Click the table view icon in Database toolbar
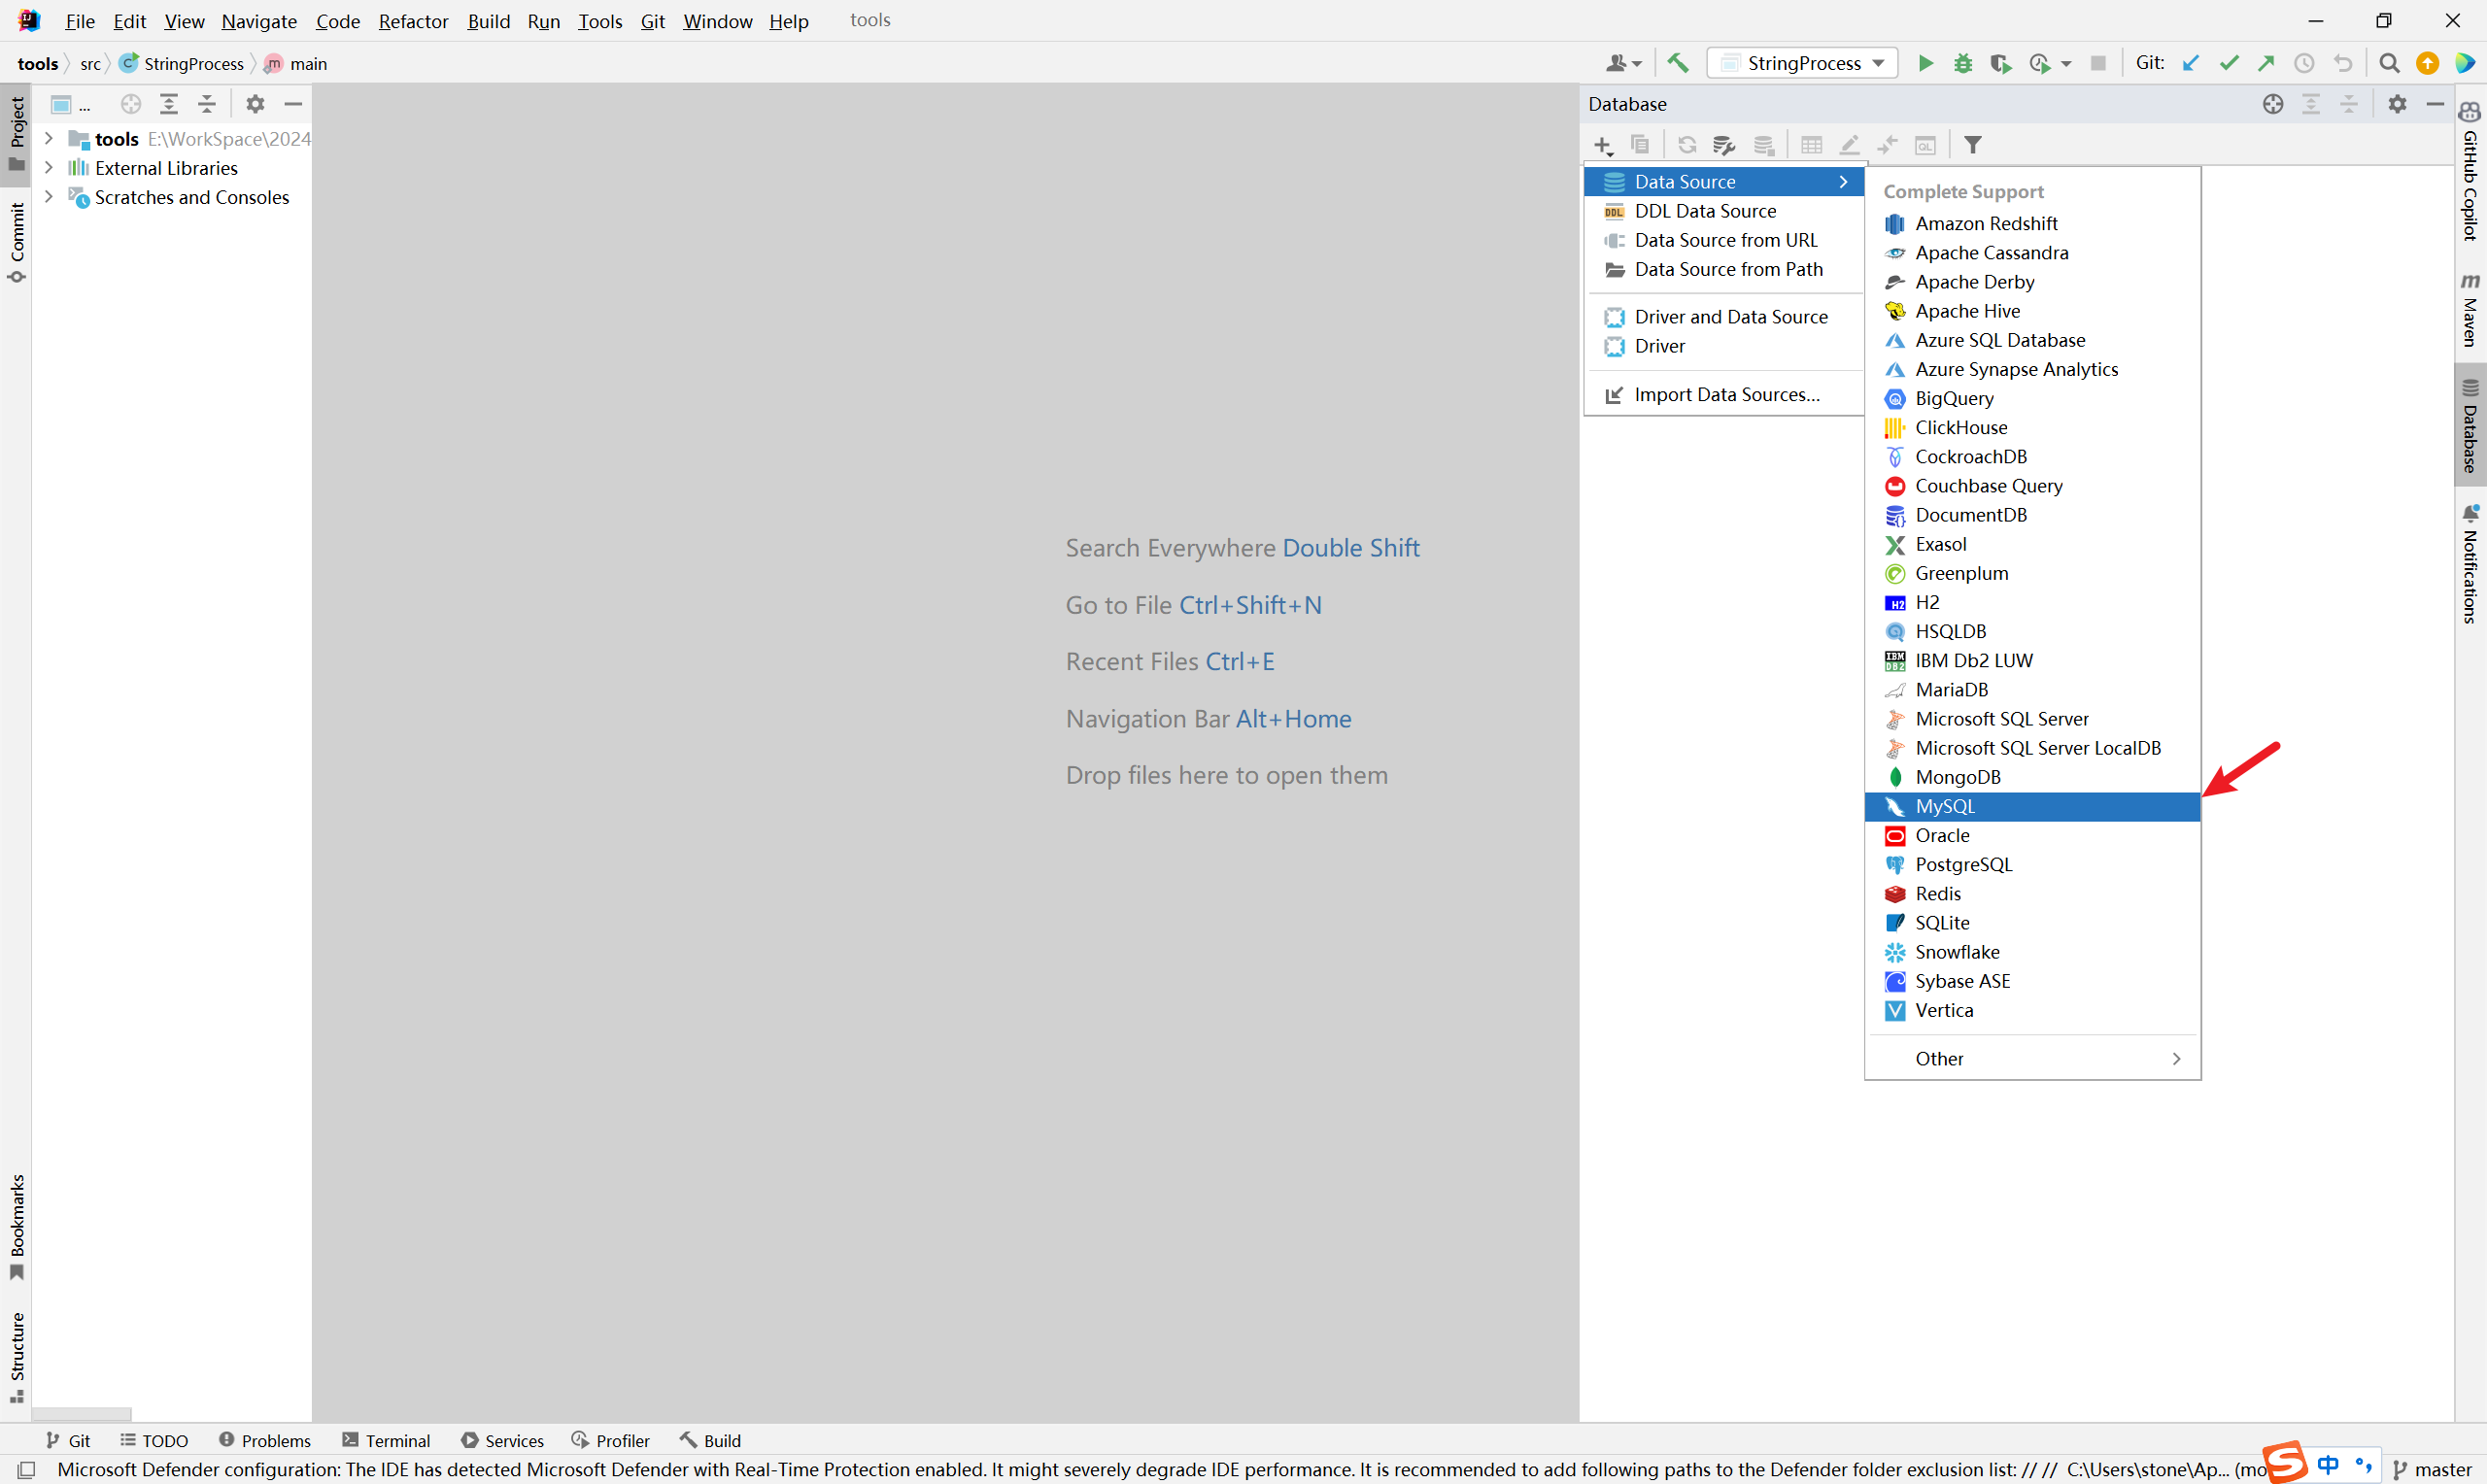Viewport: 2487px width, 1484px height. pyautogui.click(x=1811, y=145)
